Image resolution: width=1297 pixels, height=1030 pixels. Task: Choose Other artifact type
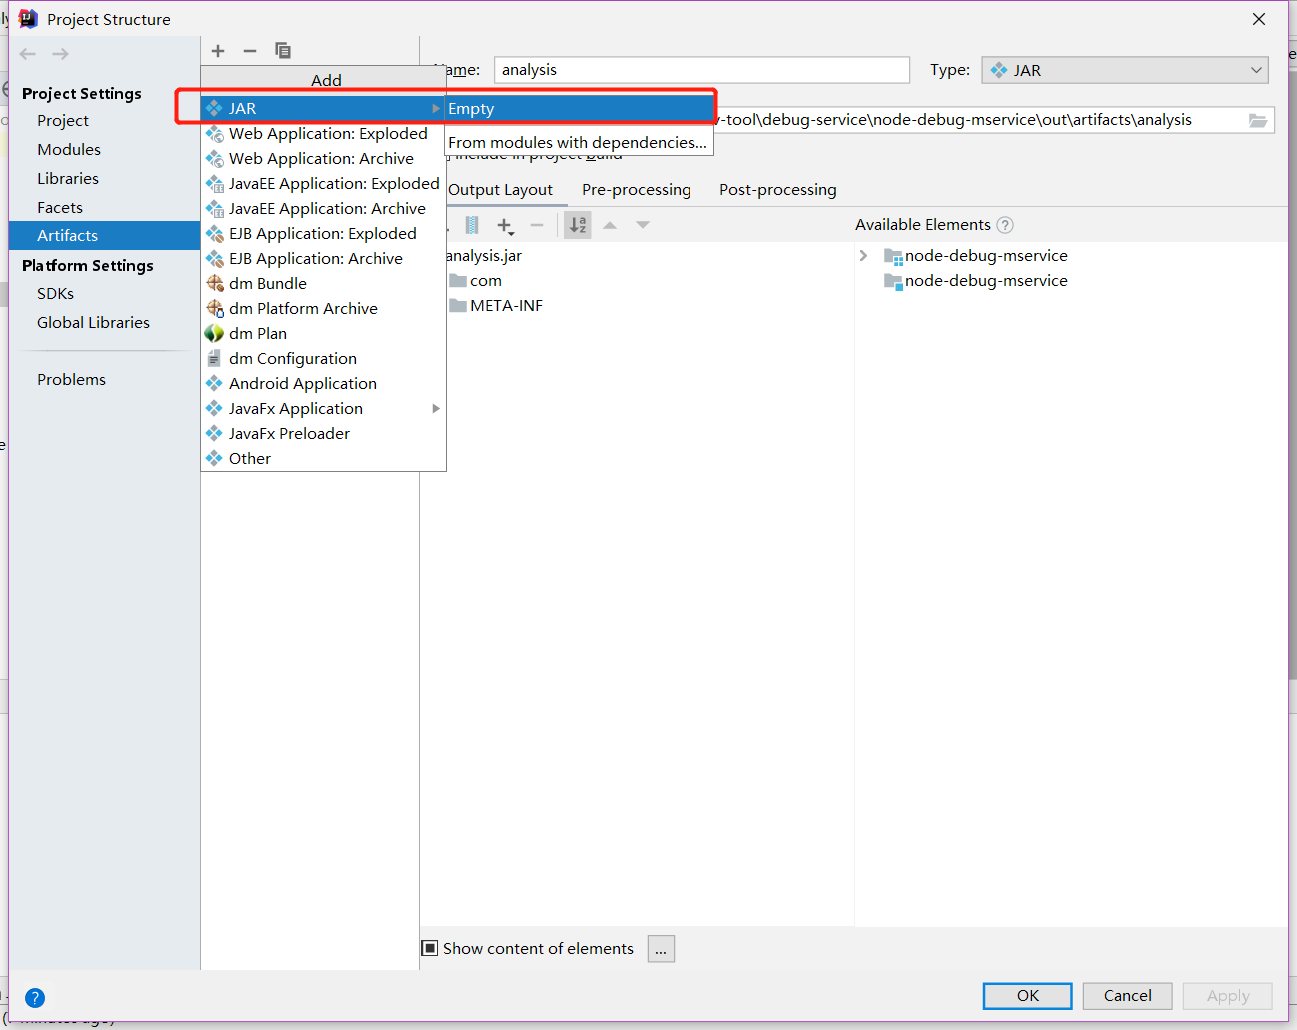(x=323, y=458)
